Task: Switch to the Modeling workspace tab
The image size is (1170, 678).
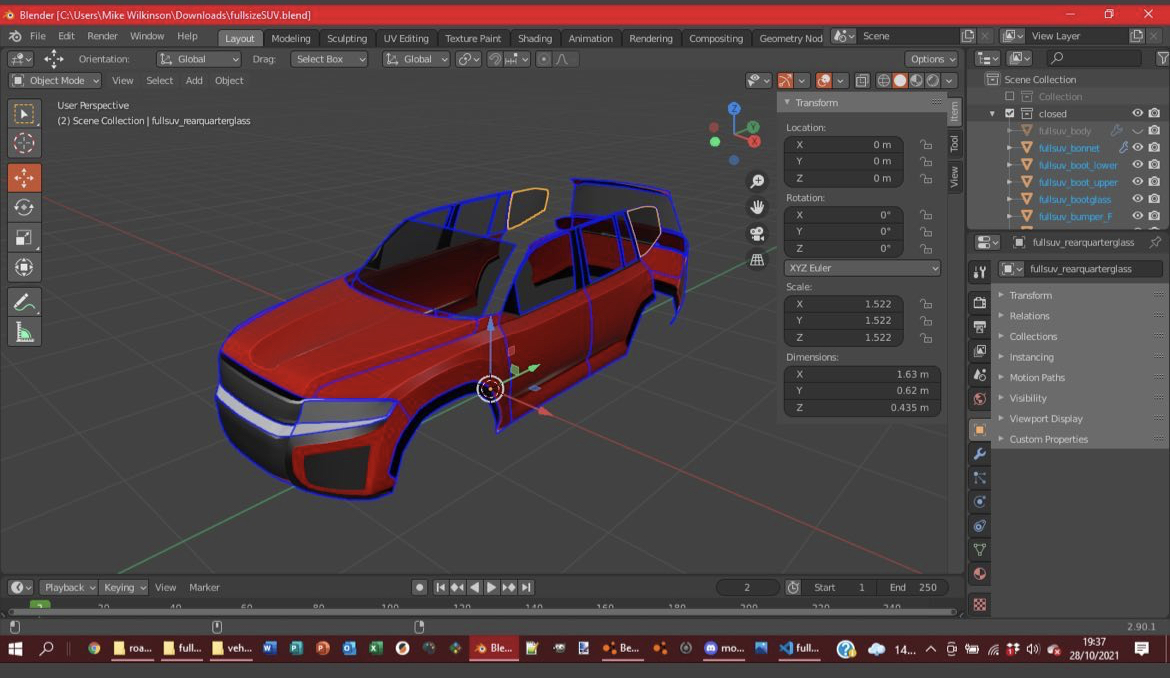Action: click(x=290, y=38)
